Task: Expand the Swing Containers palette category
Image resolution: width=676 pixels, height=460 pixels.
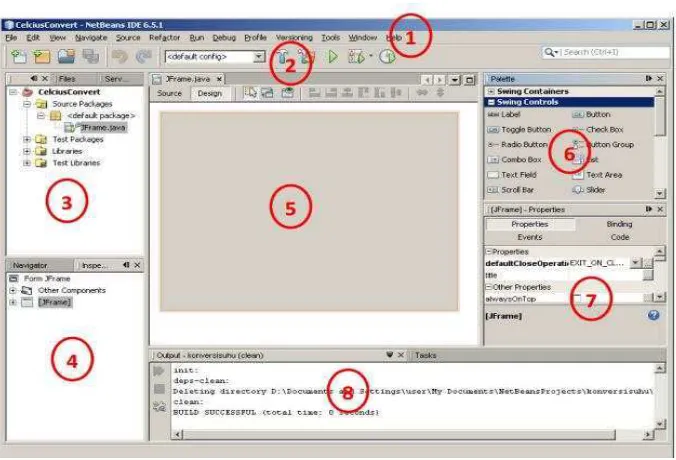Action: [x=491, y=91]
